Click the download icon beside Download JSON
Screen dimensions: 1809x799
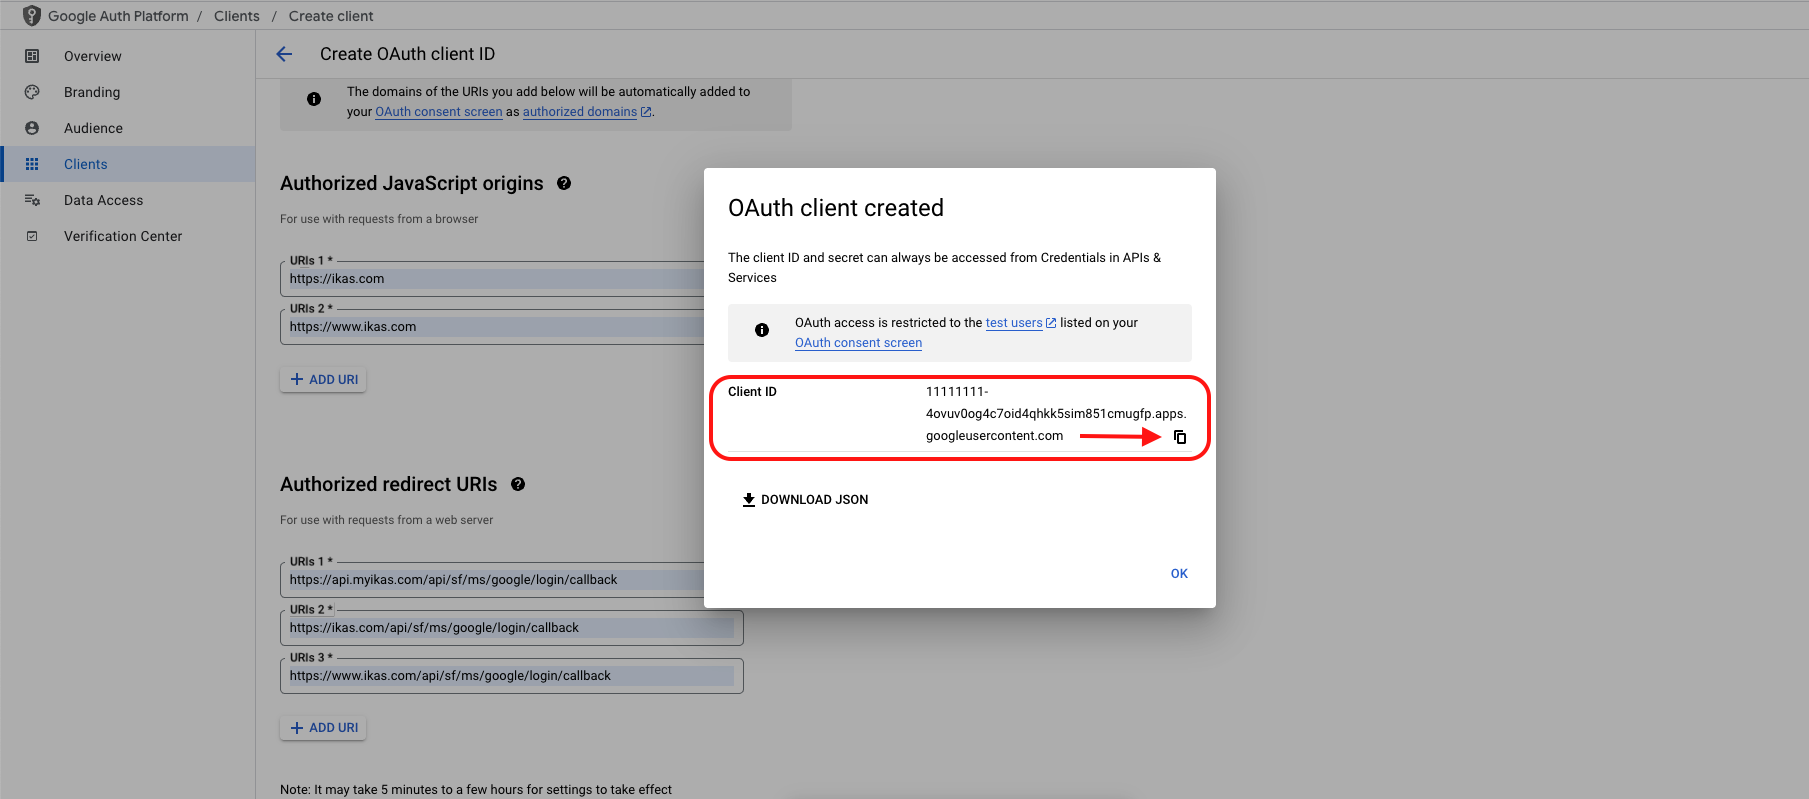[748, 500]
